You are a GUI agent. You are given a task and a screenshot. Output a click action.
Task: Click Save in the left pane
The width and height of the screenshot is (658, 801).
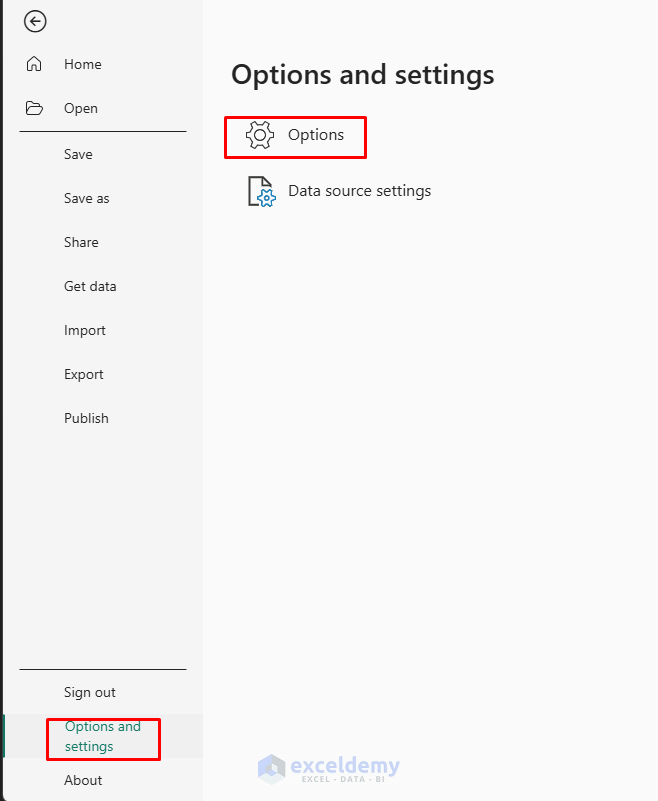(x=78, y=154)
